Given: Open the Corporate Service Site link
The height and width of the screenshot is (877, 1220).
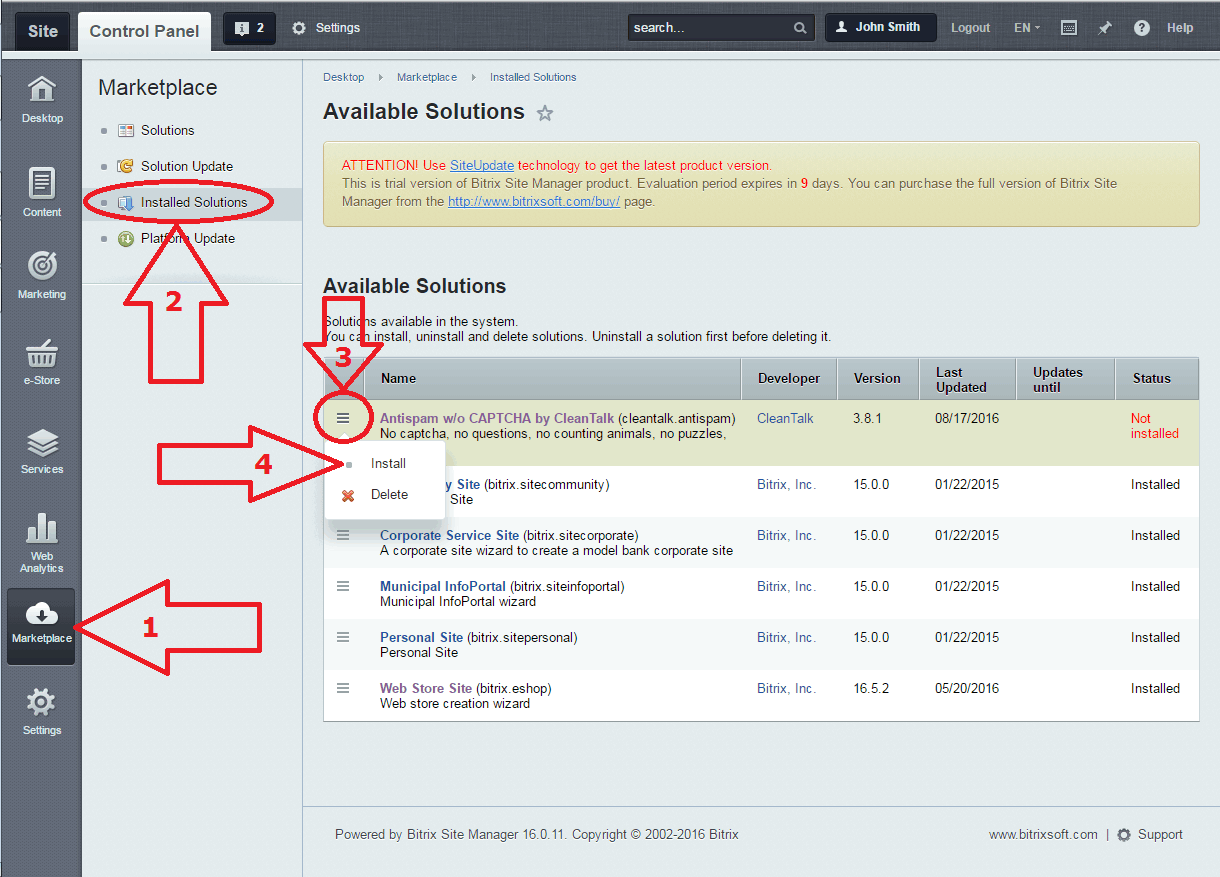Looking at the screenshot, I should point(449,535).
